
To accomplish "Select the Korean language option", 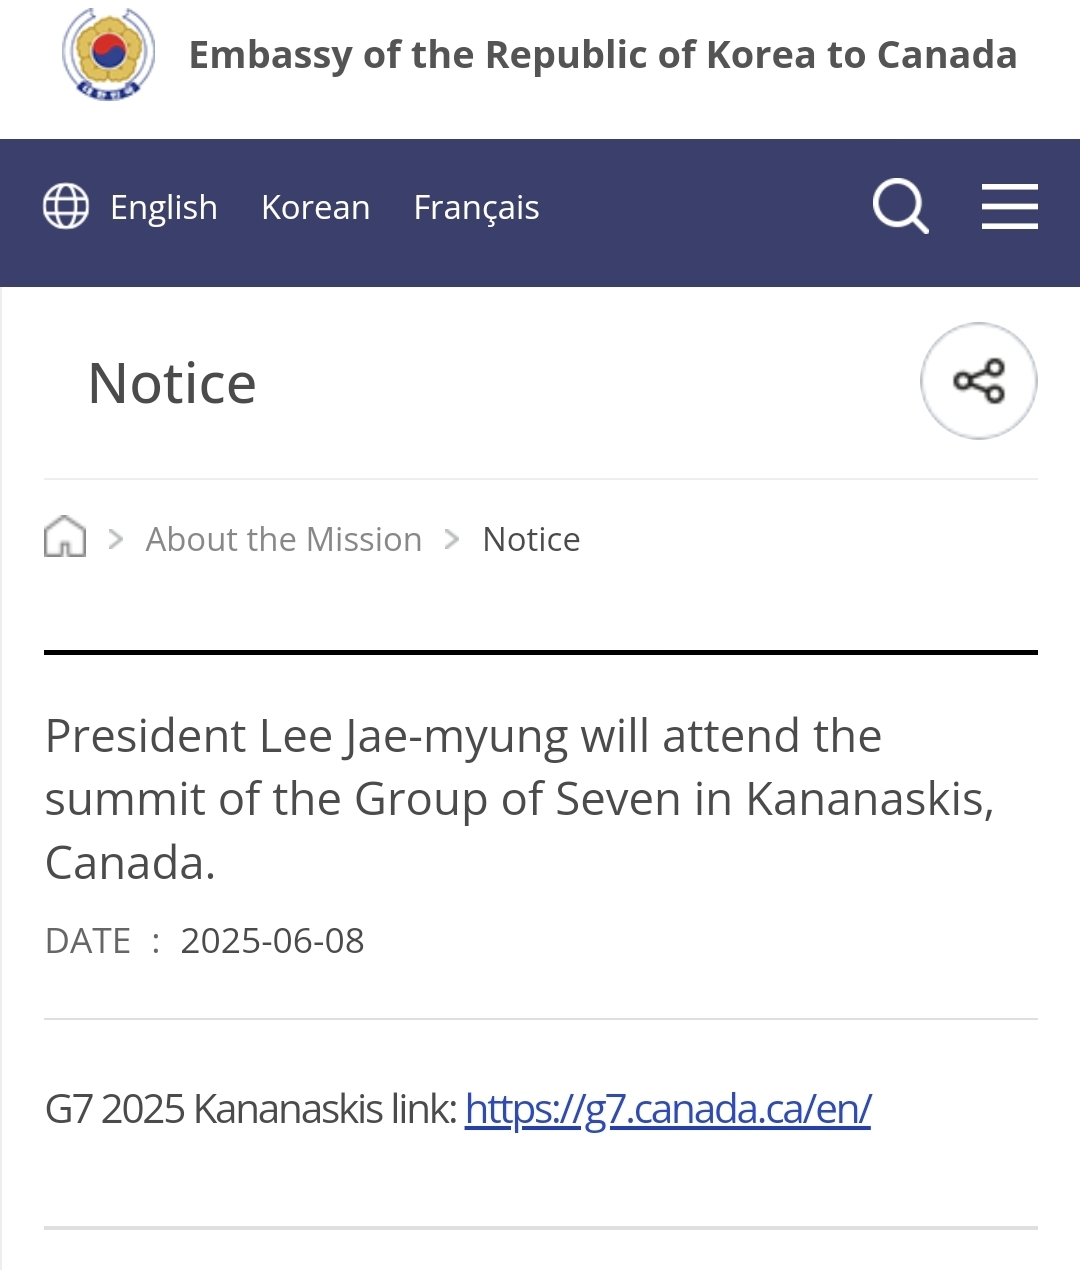I will pyautogui.click(x=315, y=208).
